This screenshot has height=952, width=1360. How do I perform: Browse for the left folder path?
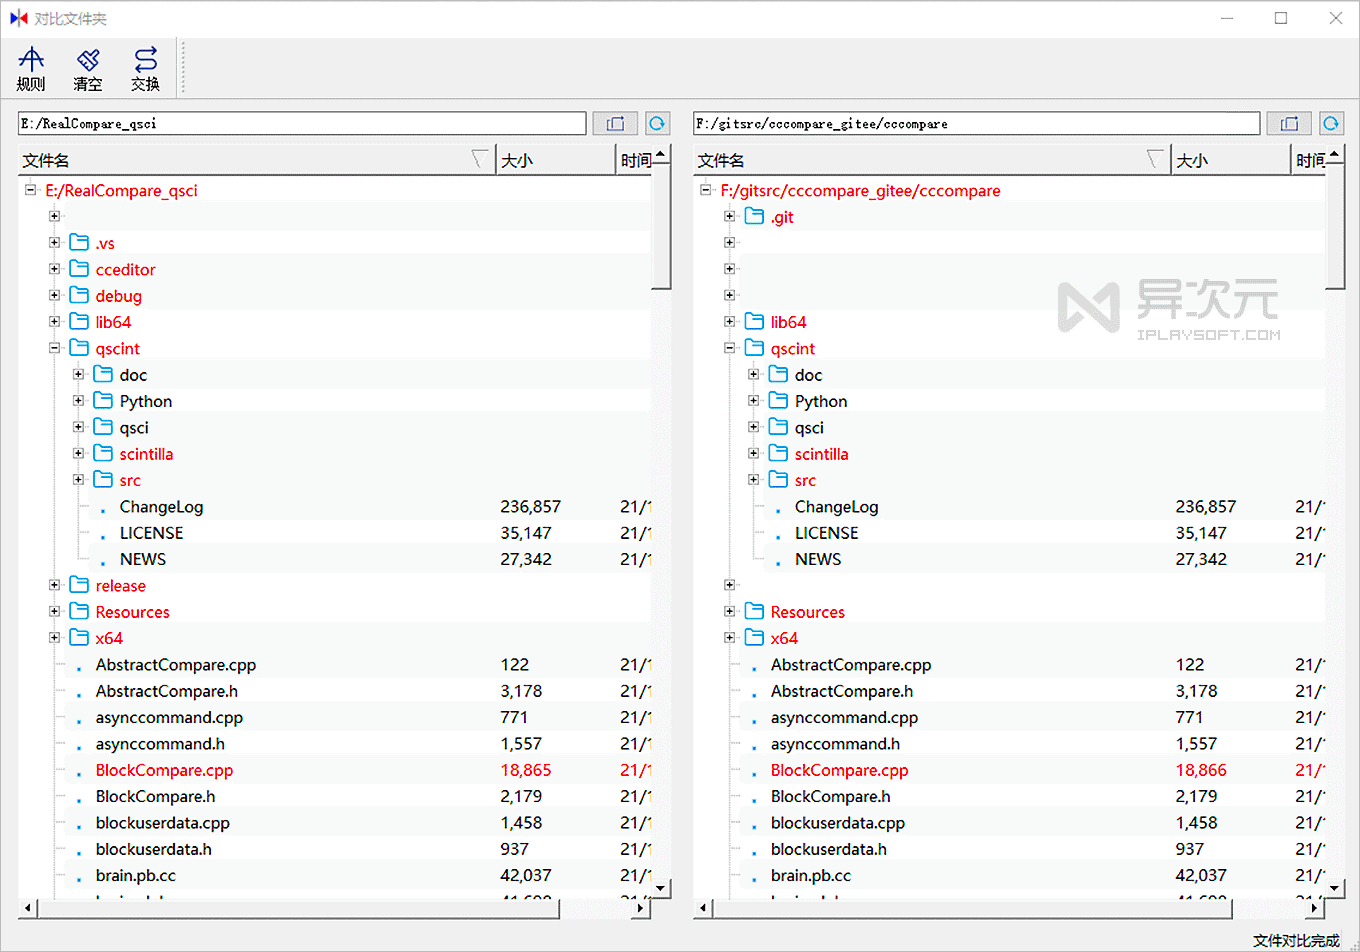(x=615, y=123)
